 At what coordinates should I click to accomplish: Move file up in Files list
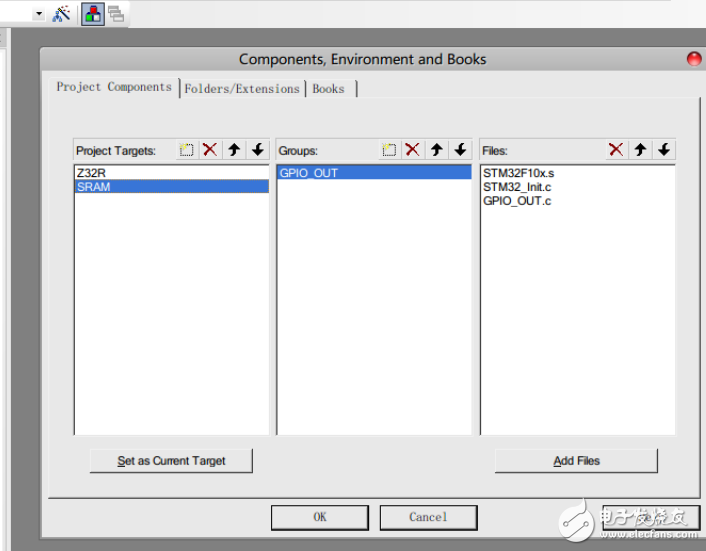(x=640, y=149)
